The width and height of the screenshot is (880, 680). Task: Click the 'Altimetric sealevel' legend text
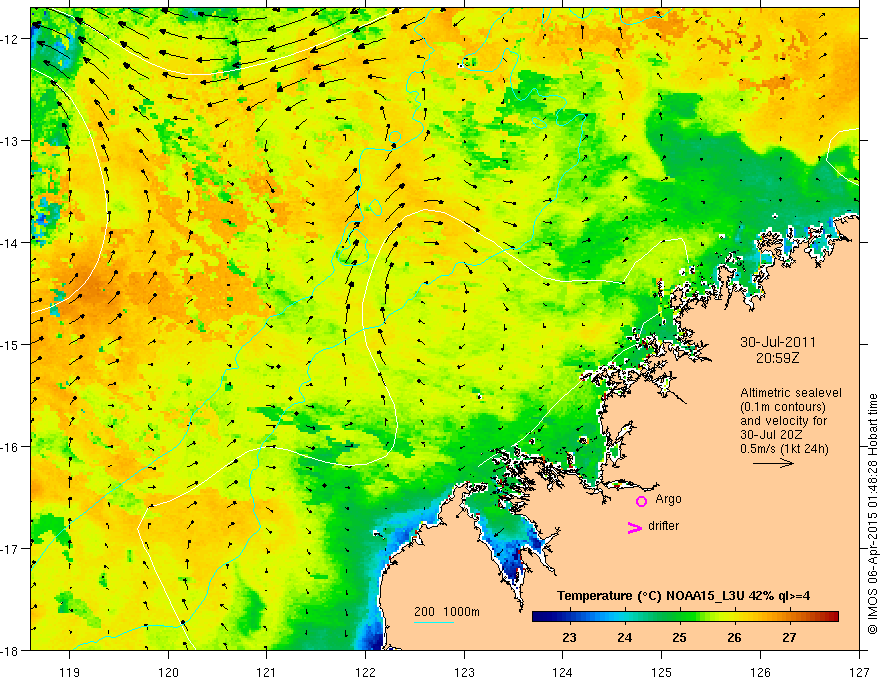pos(791,393)
